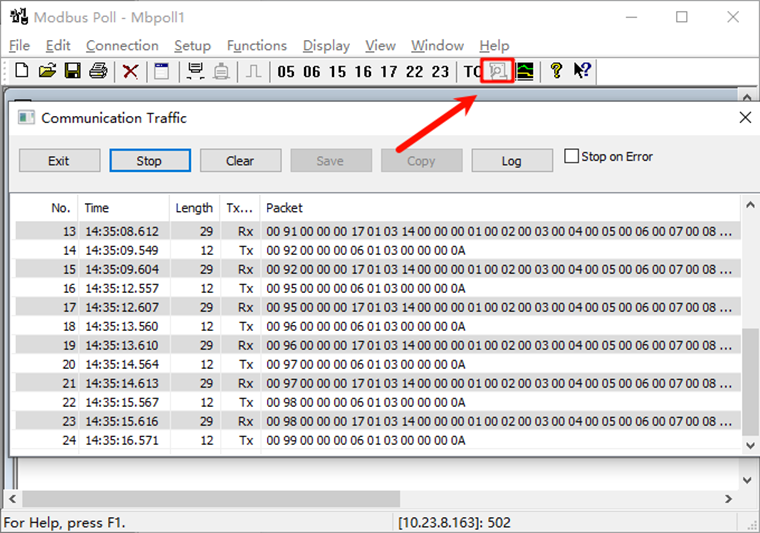Select row with time 14:35:13.610
This screenshot has width=760, height=533.
[x=378, y=345]
